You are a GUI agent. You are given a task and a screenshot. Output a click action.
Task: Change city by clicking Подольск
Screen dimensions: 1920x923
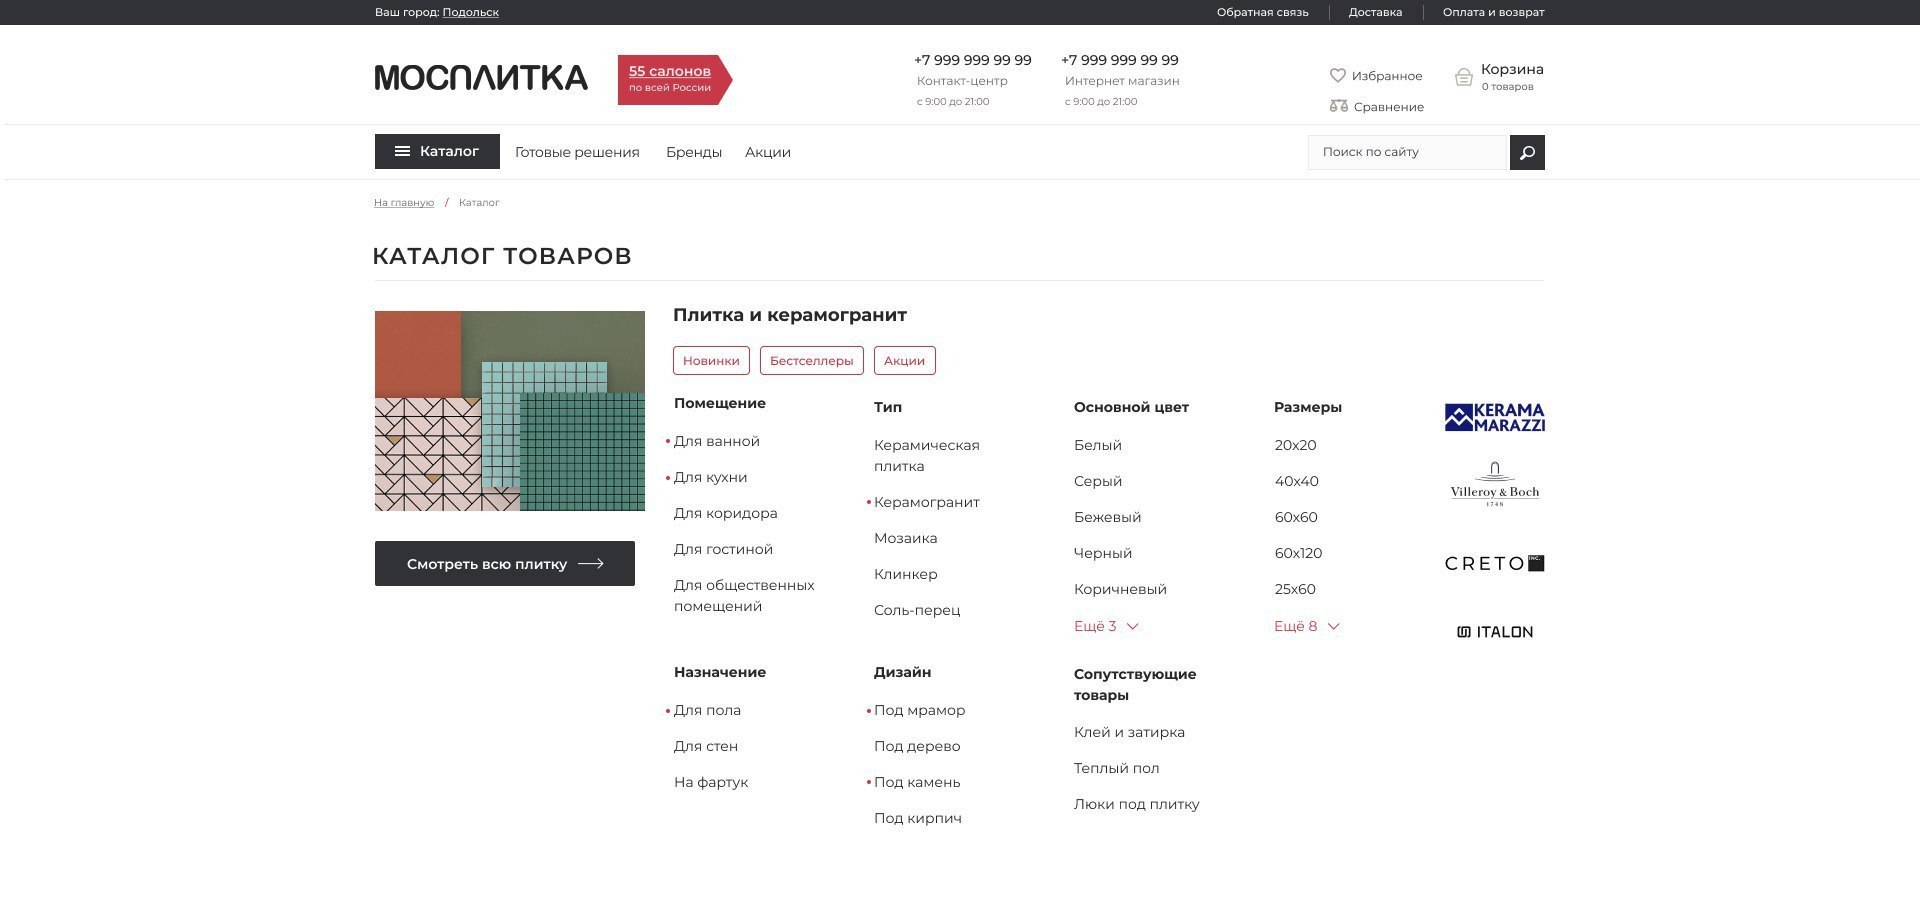(x=470, y=12)
